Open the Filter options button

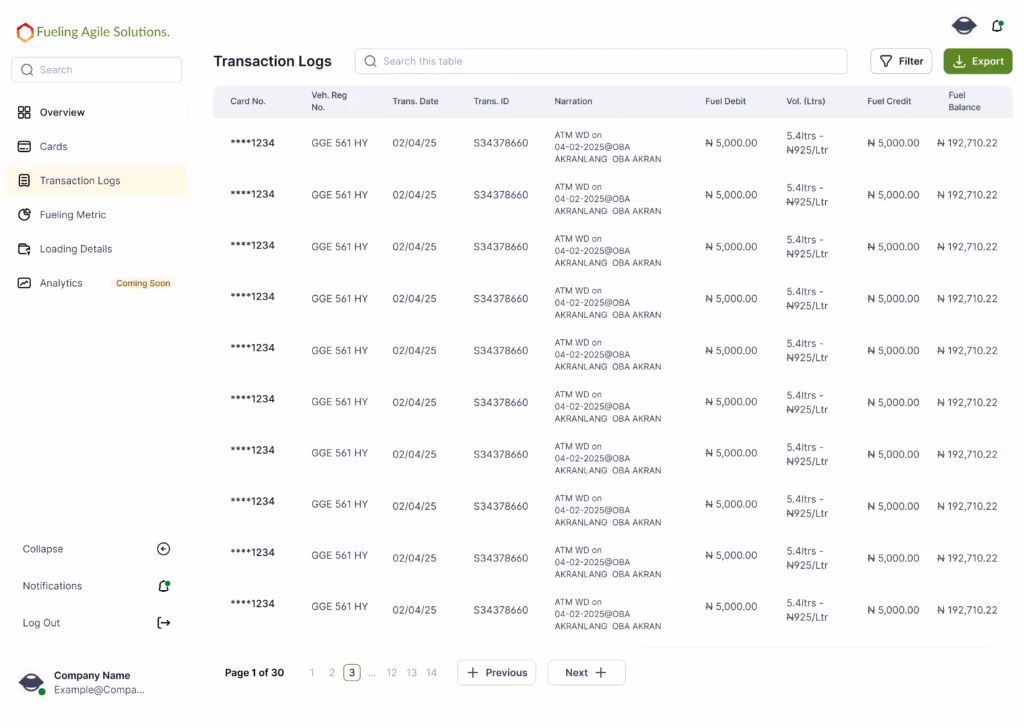901,61
